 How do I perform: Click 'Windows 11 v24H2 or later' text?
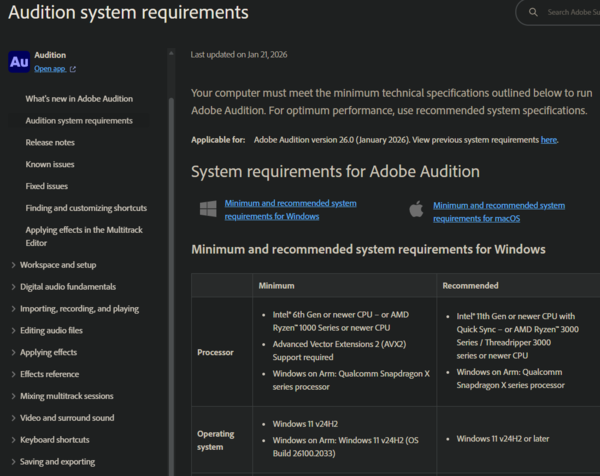tap(502, 439)
